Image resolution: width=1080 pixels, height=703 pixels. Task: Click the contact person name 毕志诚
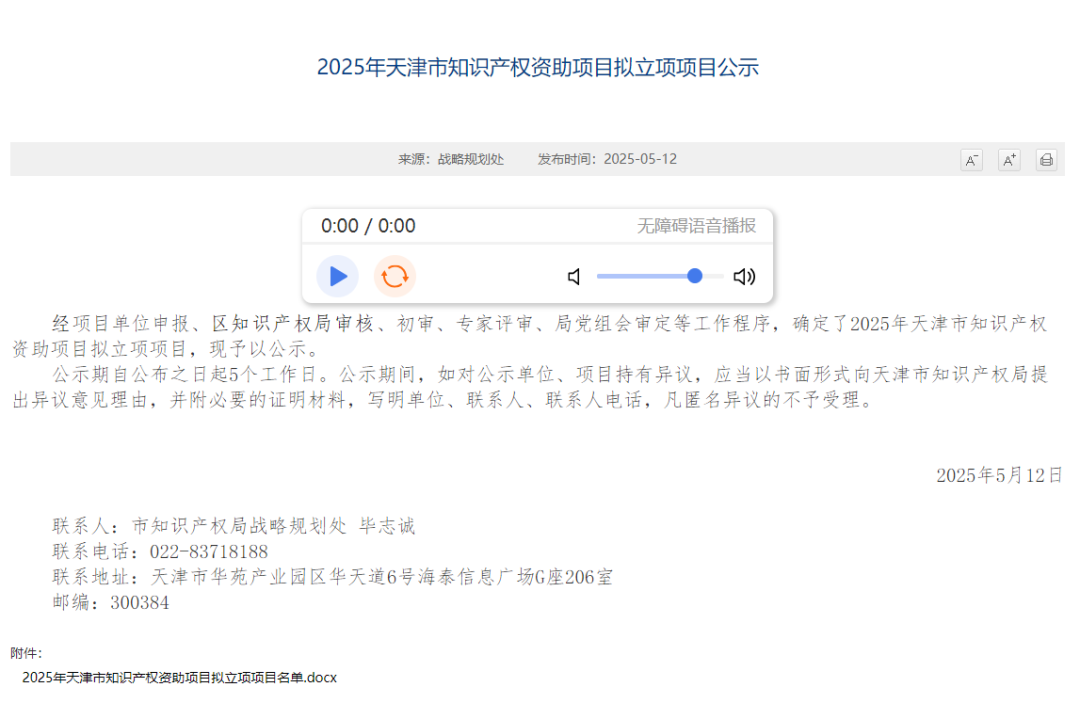tap(387, 526)
